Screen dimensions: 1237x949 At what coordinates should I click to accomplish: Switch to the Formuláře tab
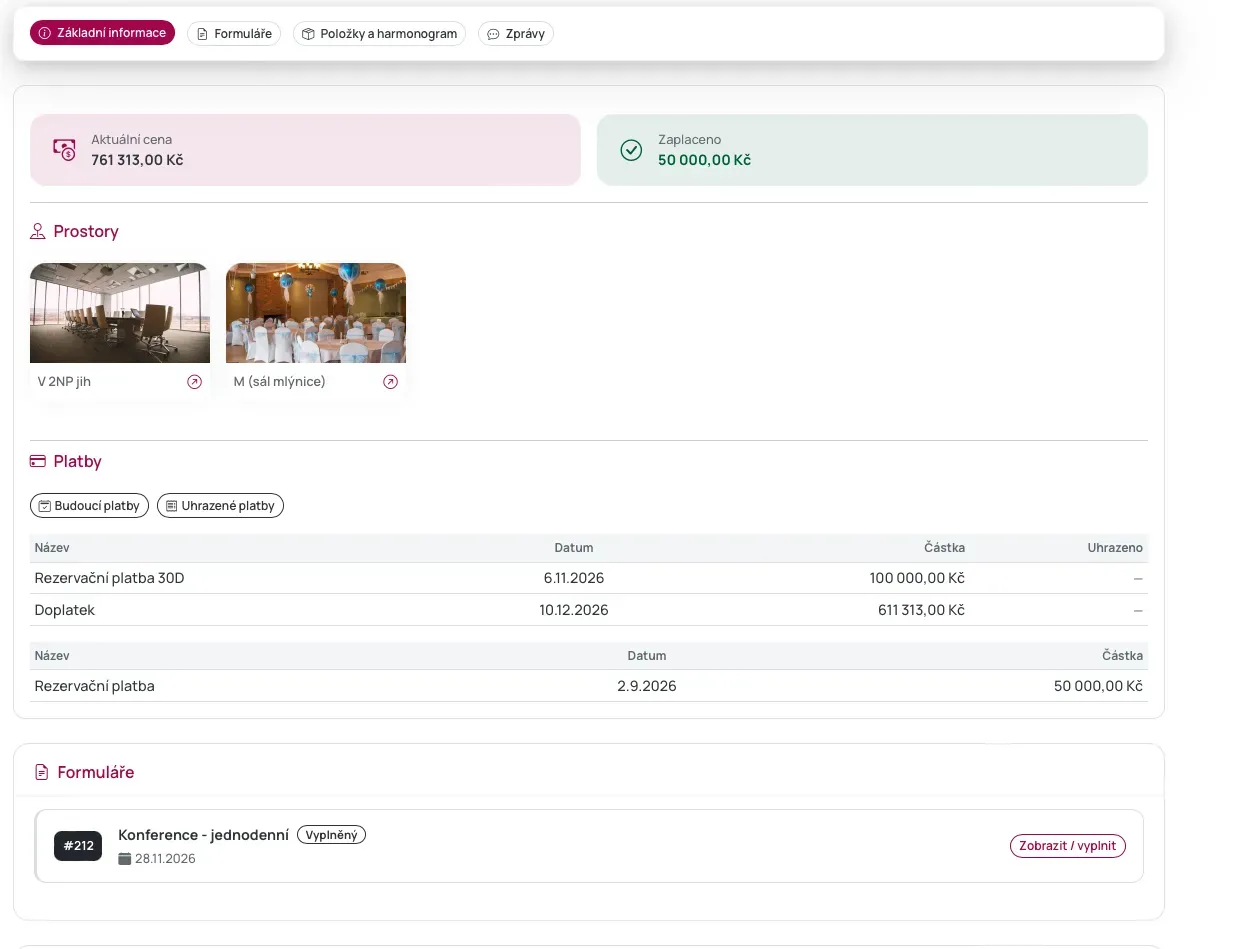[234, 34]
